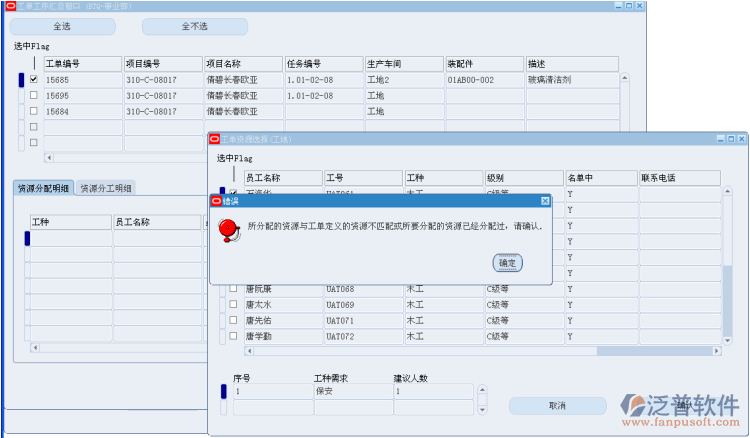Click the 全选 select-all button

coord(61,27)
